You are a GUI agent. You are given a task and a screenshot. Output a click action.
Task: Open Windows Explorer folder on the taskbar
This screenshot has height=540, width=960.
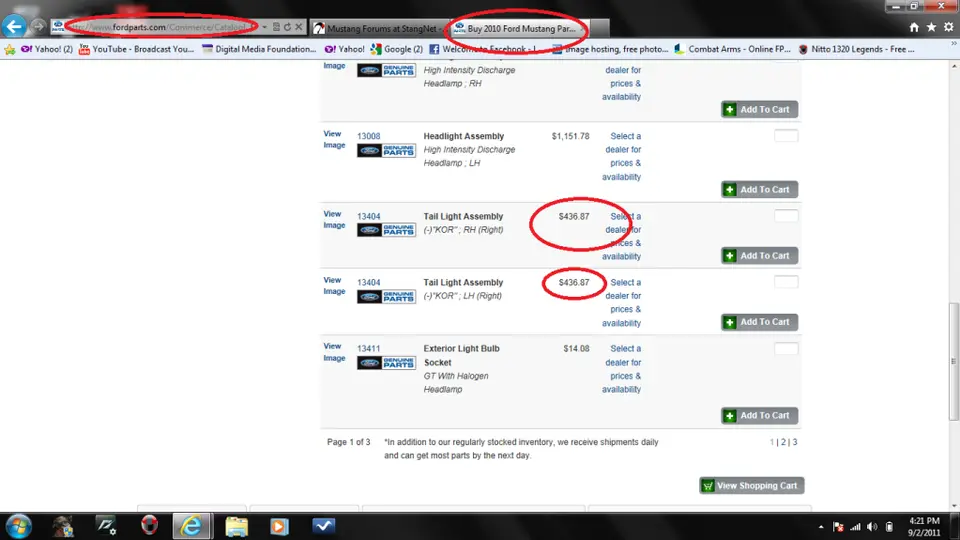[236, 526]
